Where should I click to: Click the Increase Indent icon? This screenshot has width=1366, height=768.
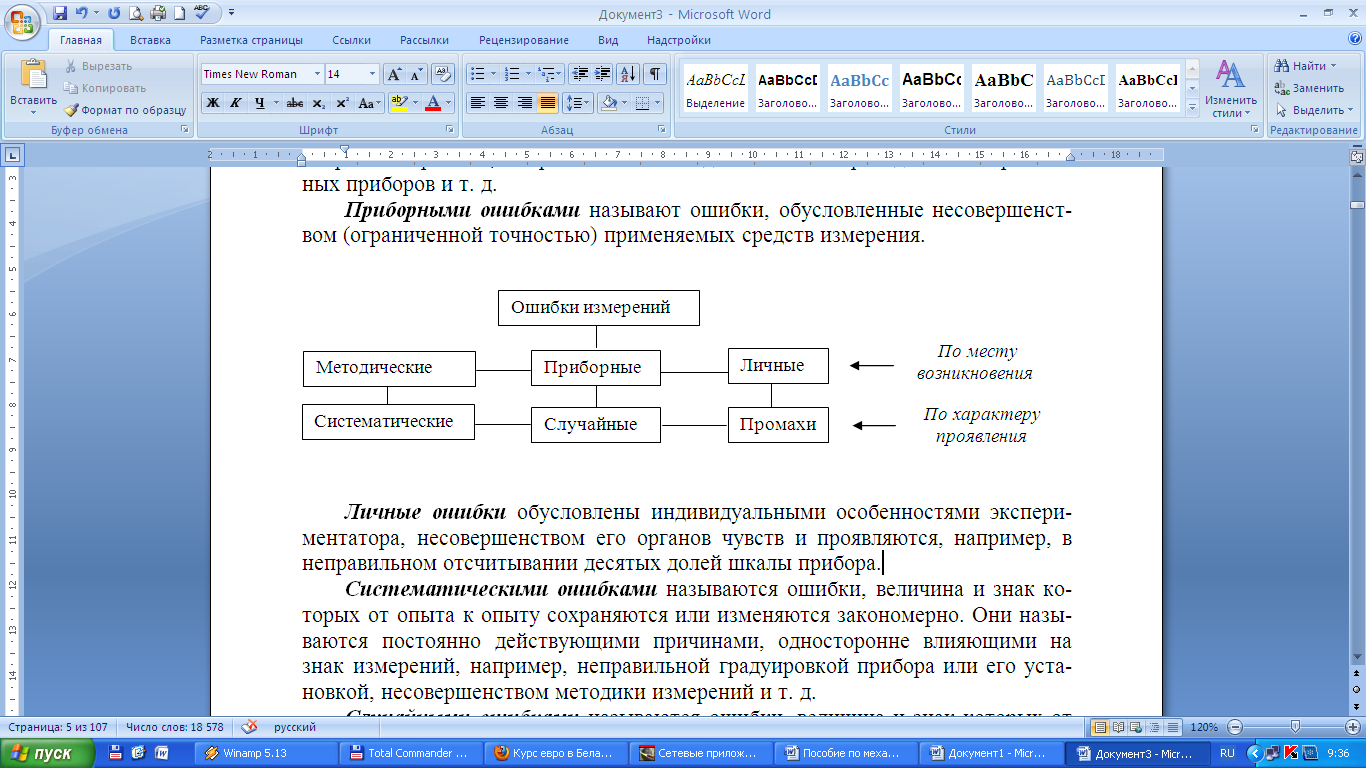pos(603,74)
